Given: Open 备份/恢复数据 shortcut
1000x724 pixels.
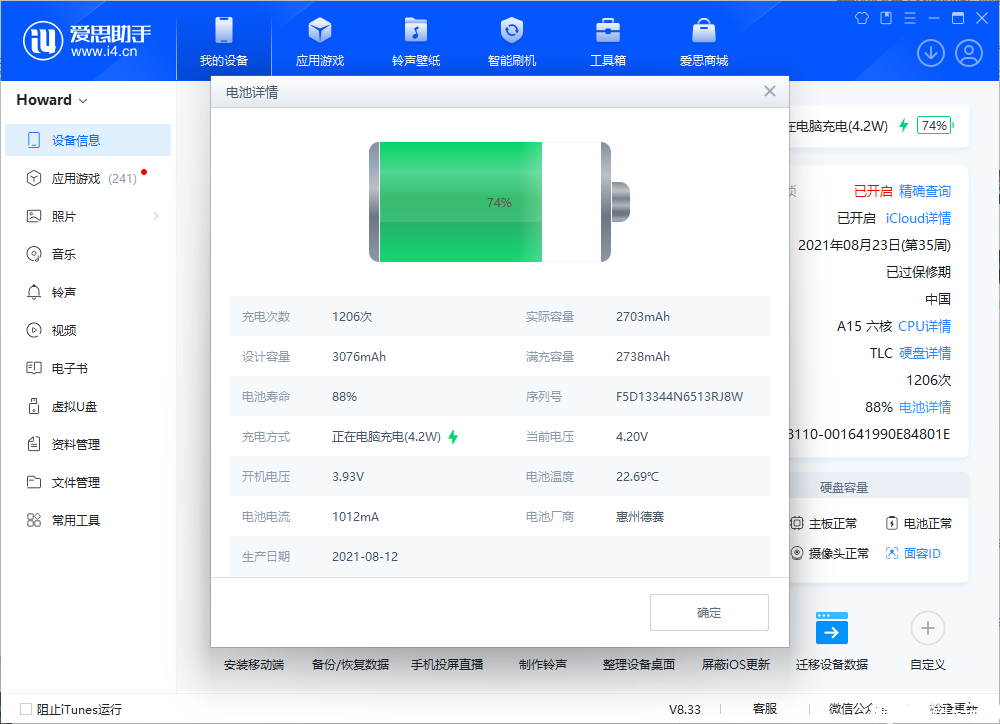Looking at the screenshot, I should coord(350,665).
